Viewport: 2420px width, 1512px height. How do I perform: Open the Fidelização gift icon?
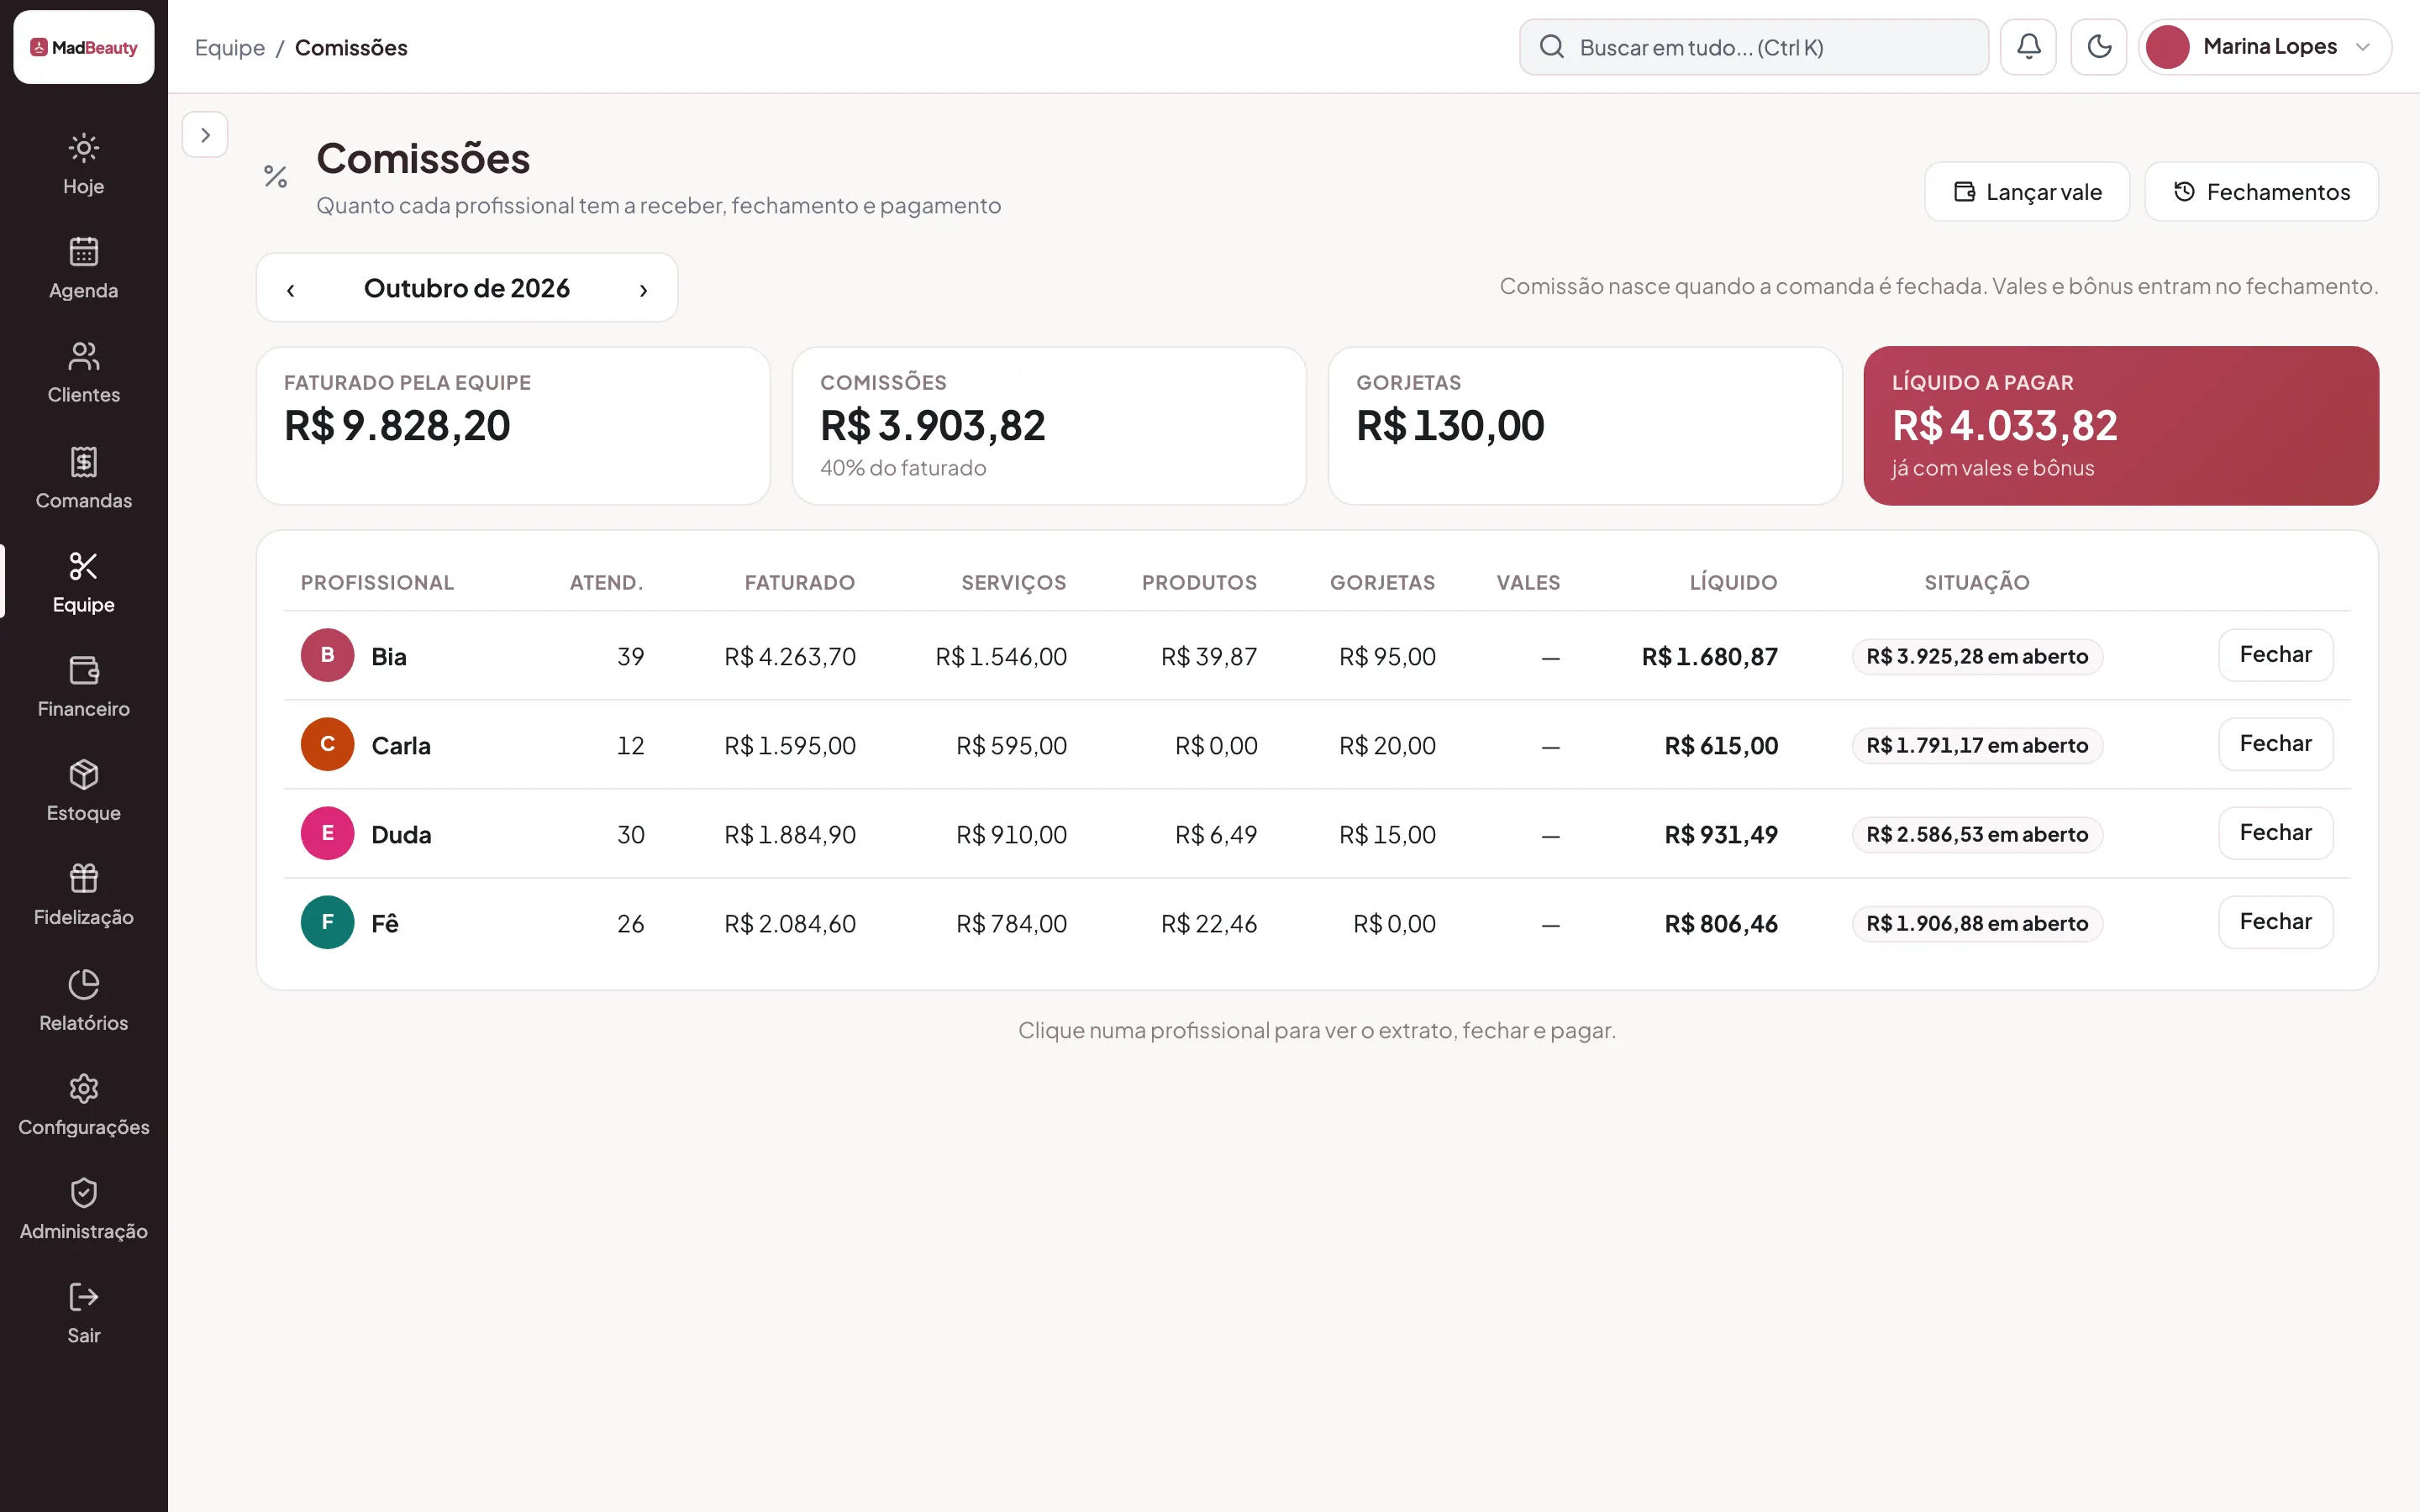[x=83, y=878]
